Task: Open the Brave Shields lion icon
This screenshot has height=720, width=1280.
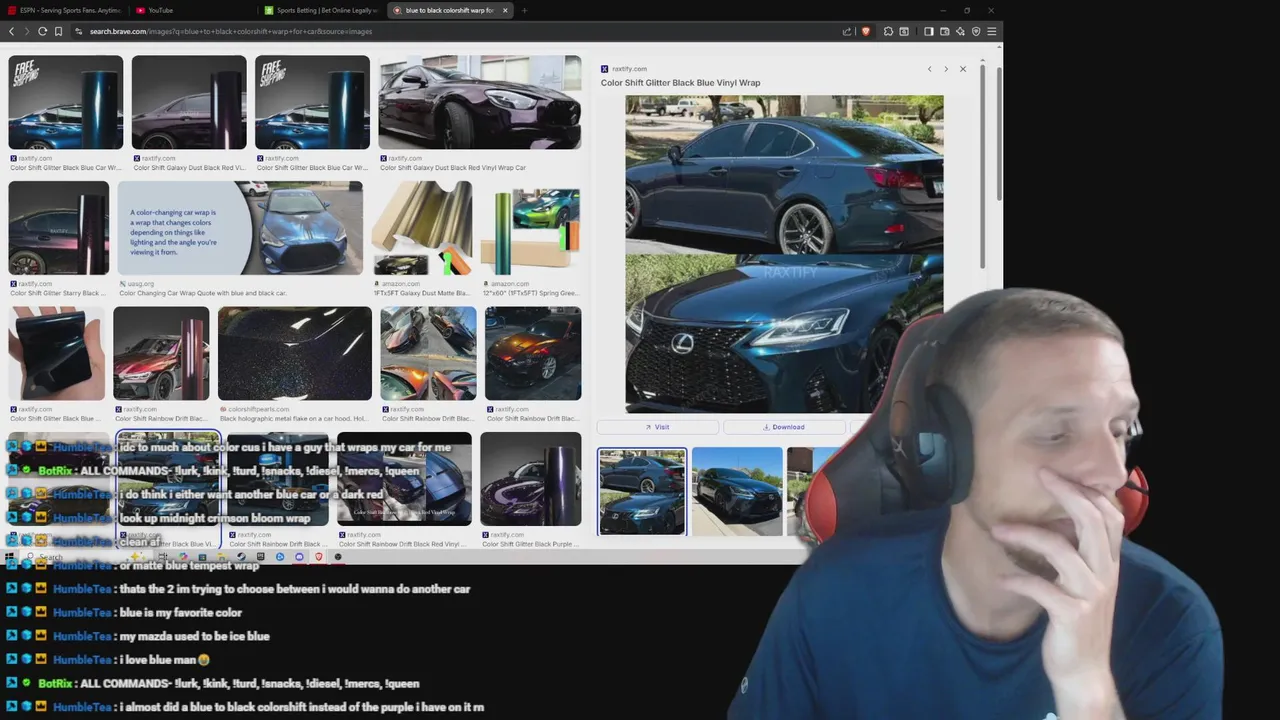Action: [x=866, y=31]
